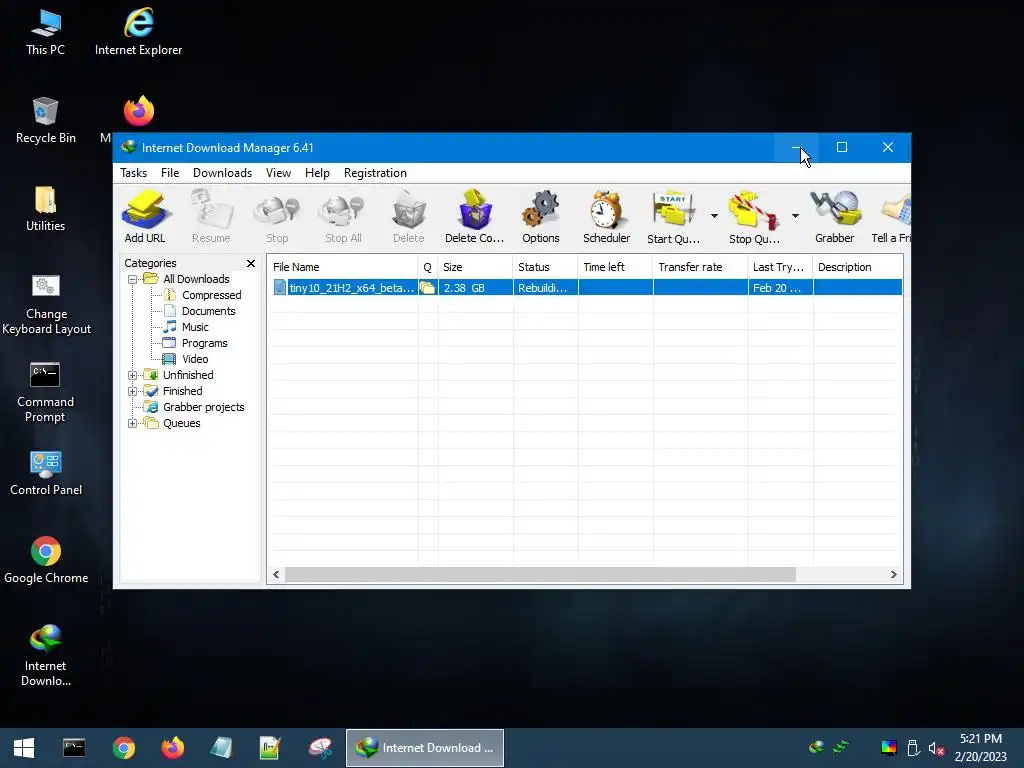Viewport: 1024px width, 768px height.
Task: Select the Documents category
Action: pos(208,312)
